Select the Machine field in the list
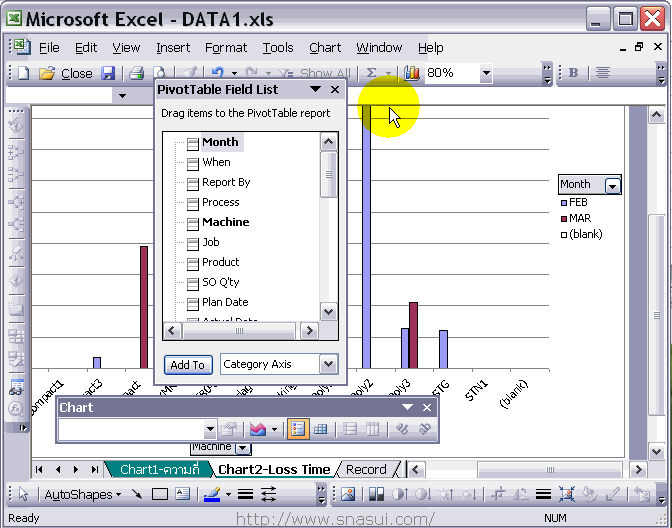The width and height of the screenshot is (672, 528). [x=225, y=222]
